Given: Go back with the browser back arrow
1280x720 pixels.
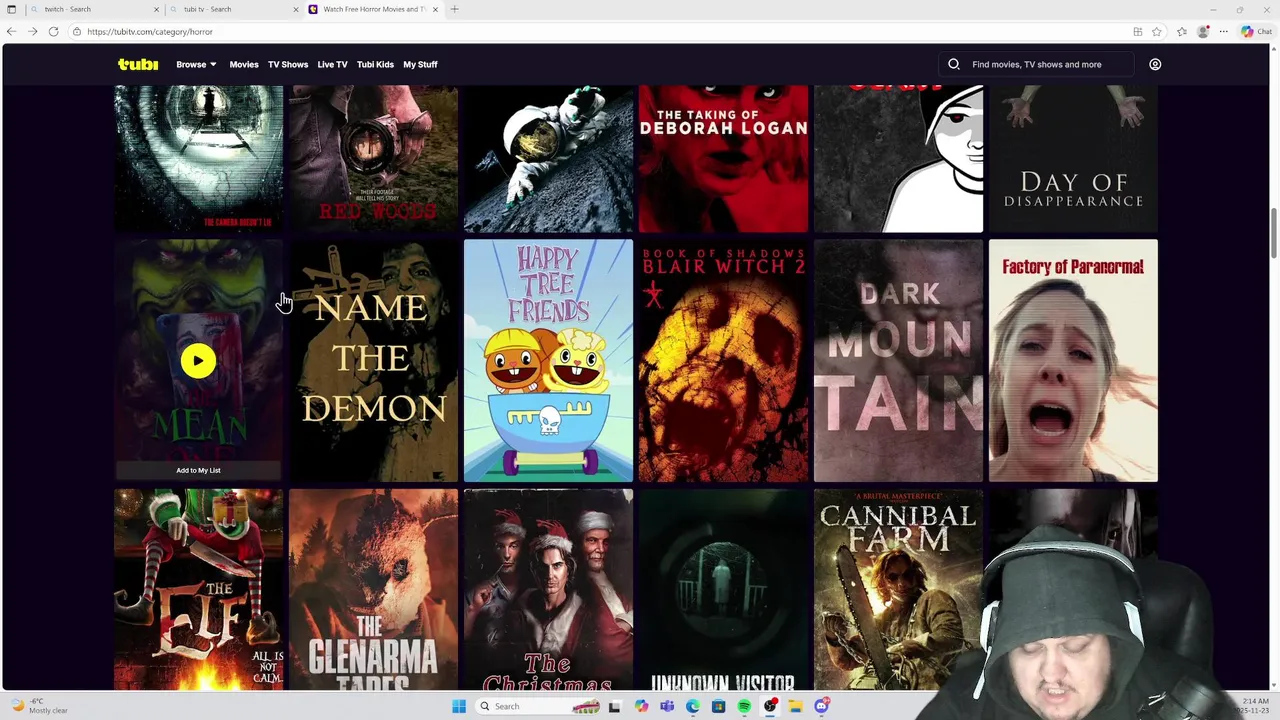Looking at the screenshot, I should click(11, 32).
